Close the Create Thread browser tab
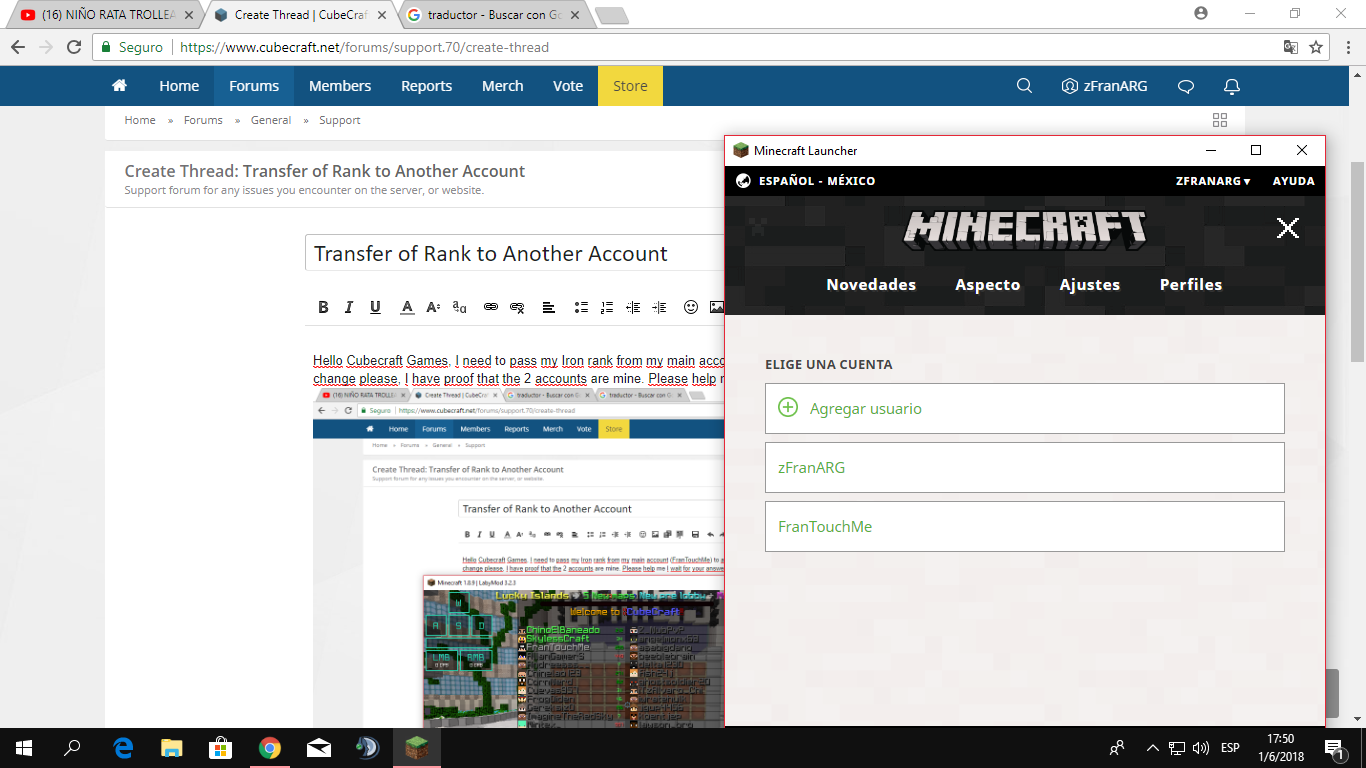 [384, 15]
